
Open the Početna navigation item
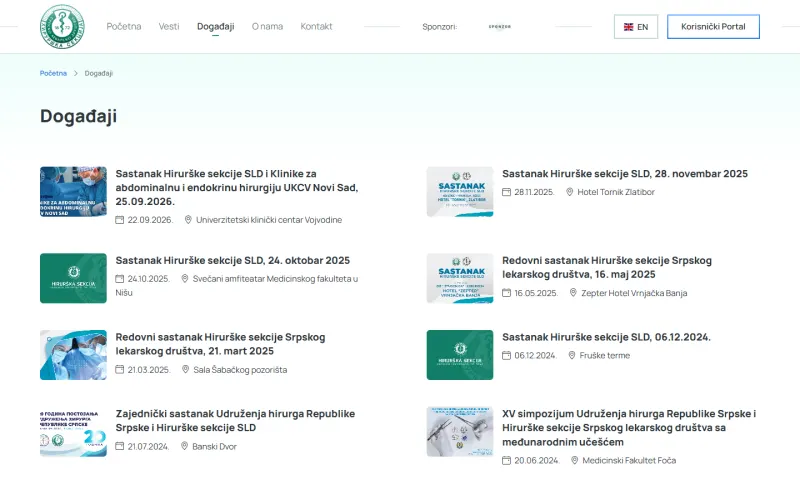coord(123,27)
